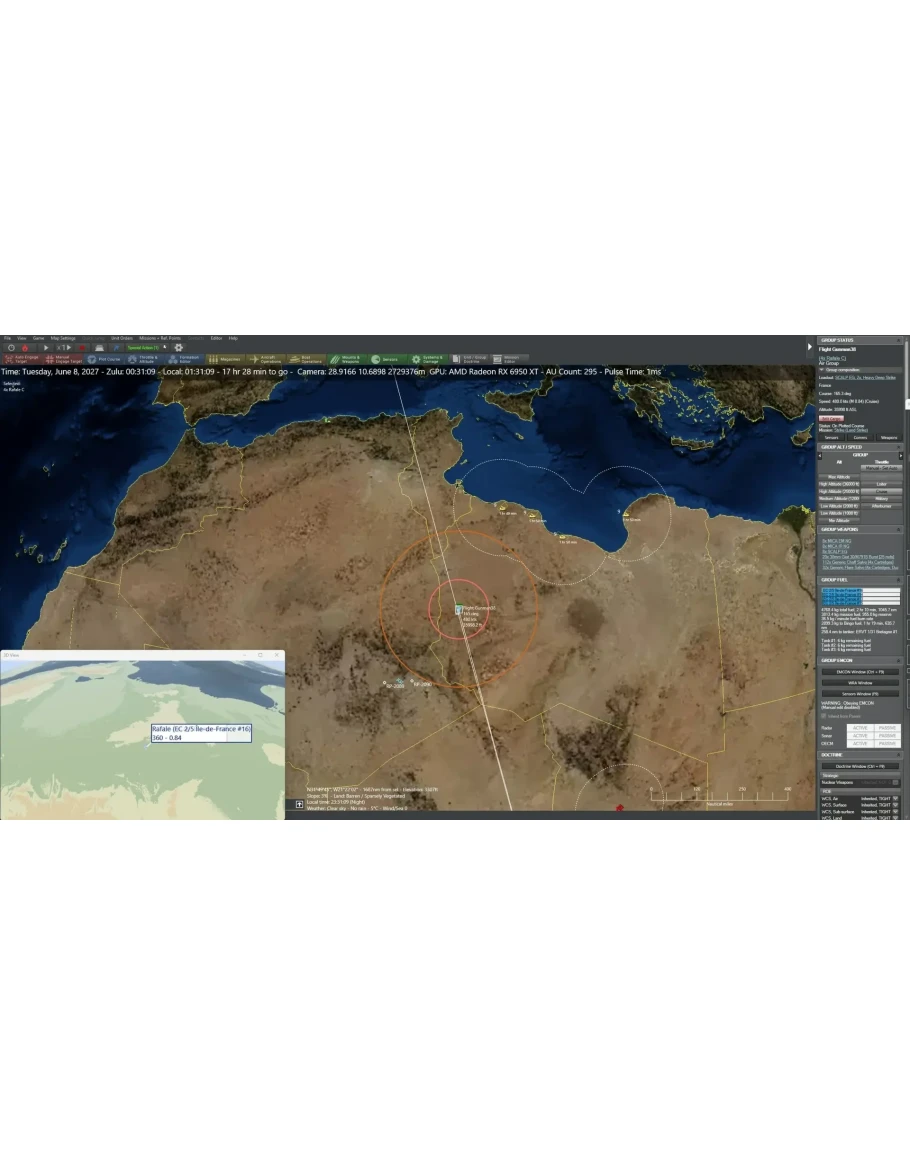Open the WCS, Air dropdown
Image resolution: width=910 pixels, height=1155 pixels.
[x=895, y=797]
